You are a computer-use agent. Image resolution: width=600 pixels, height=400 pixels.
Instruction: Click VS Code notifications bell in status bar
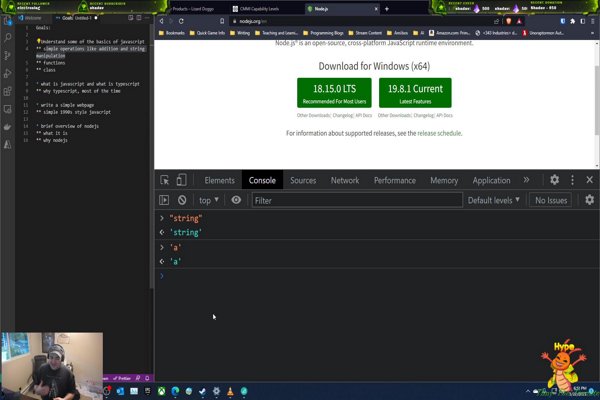(x=147, y=378)
